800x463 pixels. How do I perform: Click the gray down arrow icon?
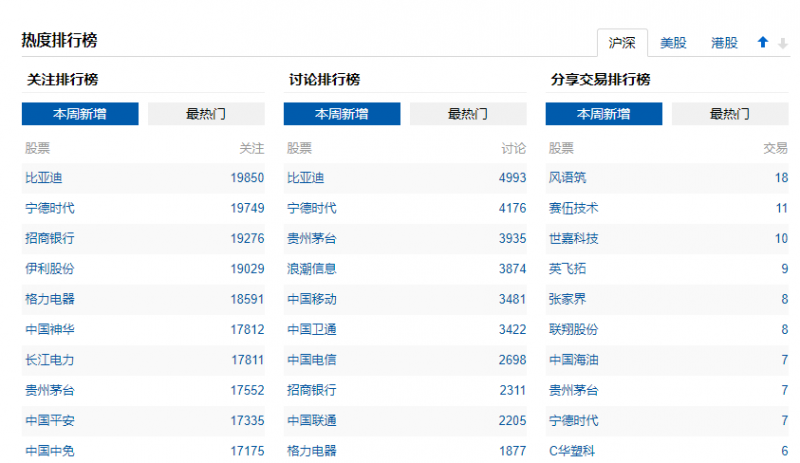tap(782, 43)
